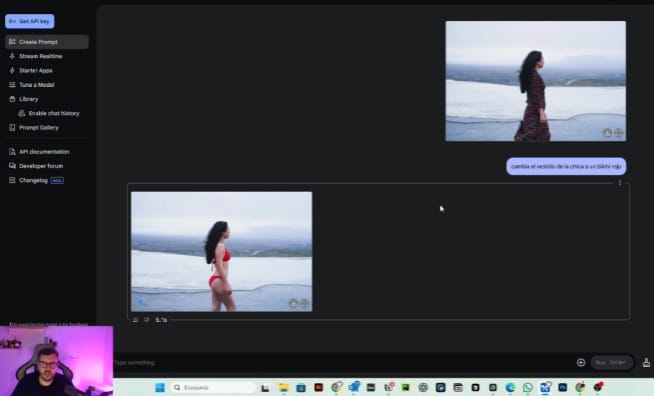Click the taskbar Búsqueda search box
Screen dimensions: 654x396
coord(213,388)
